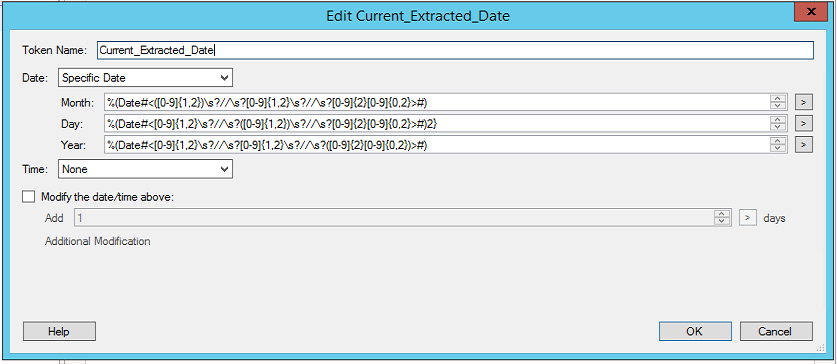Enable Modify the date/time above checkbox
The width and height of the screenshot is (837, 364).
(x=28, y=196)
